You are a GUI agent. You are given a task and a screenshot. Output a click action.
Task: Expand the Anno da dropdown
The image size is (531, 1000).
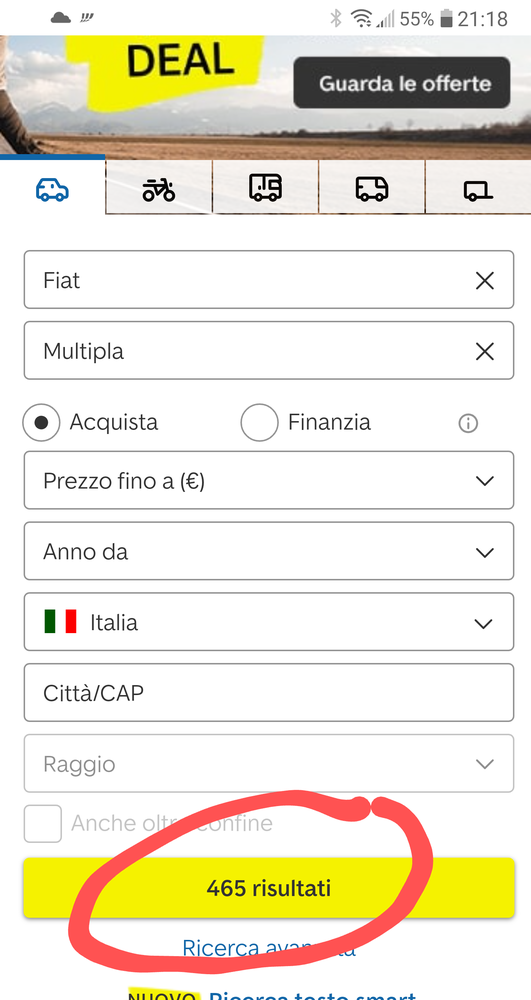(269, 551)
